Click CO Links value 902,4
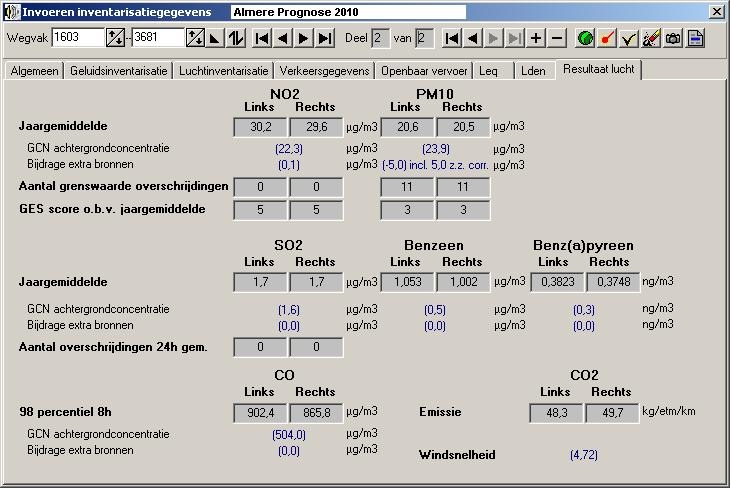This screenshot has height=488, width=730. [x=260, y=413]
